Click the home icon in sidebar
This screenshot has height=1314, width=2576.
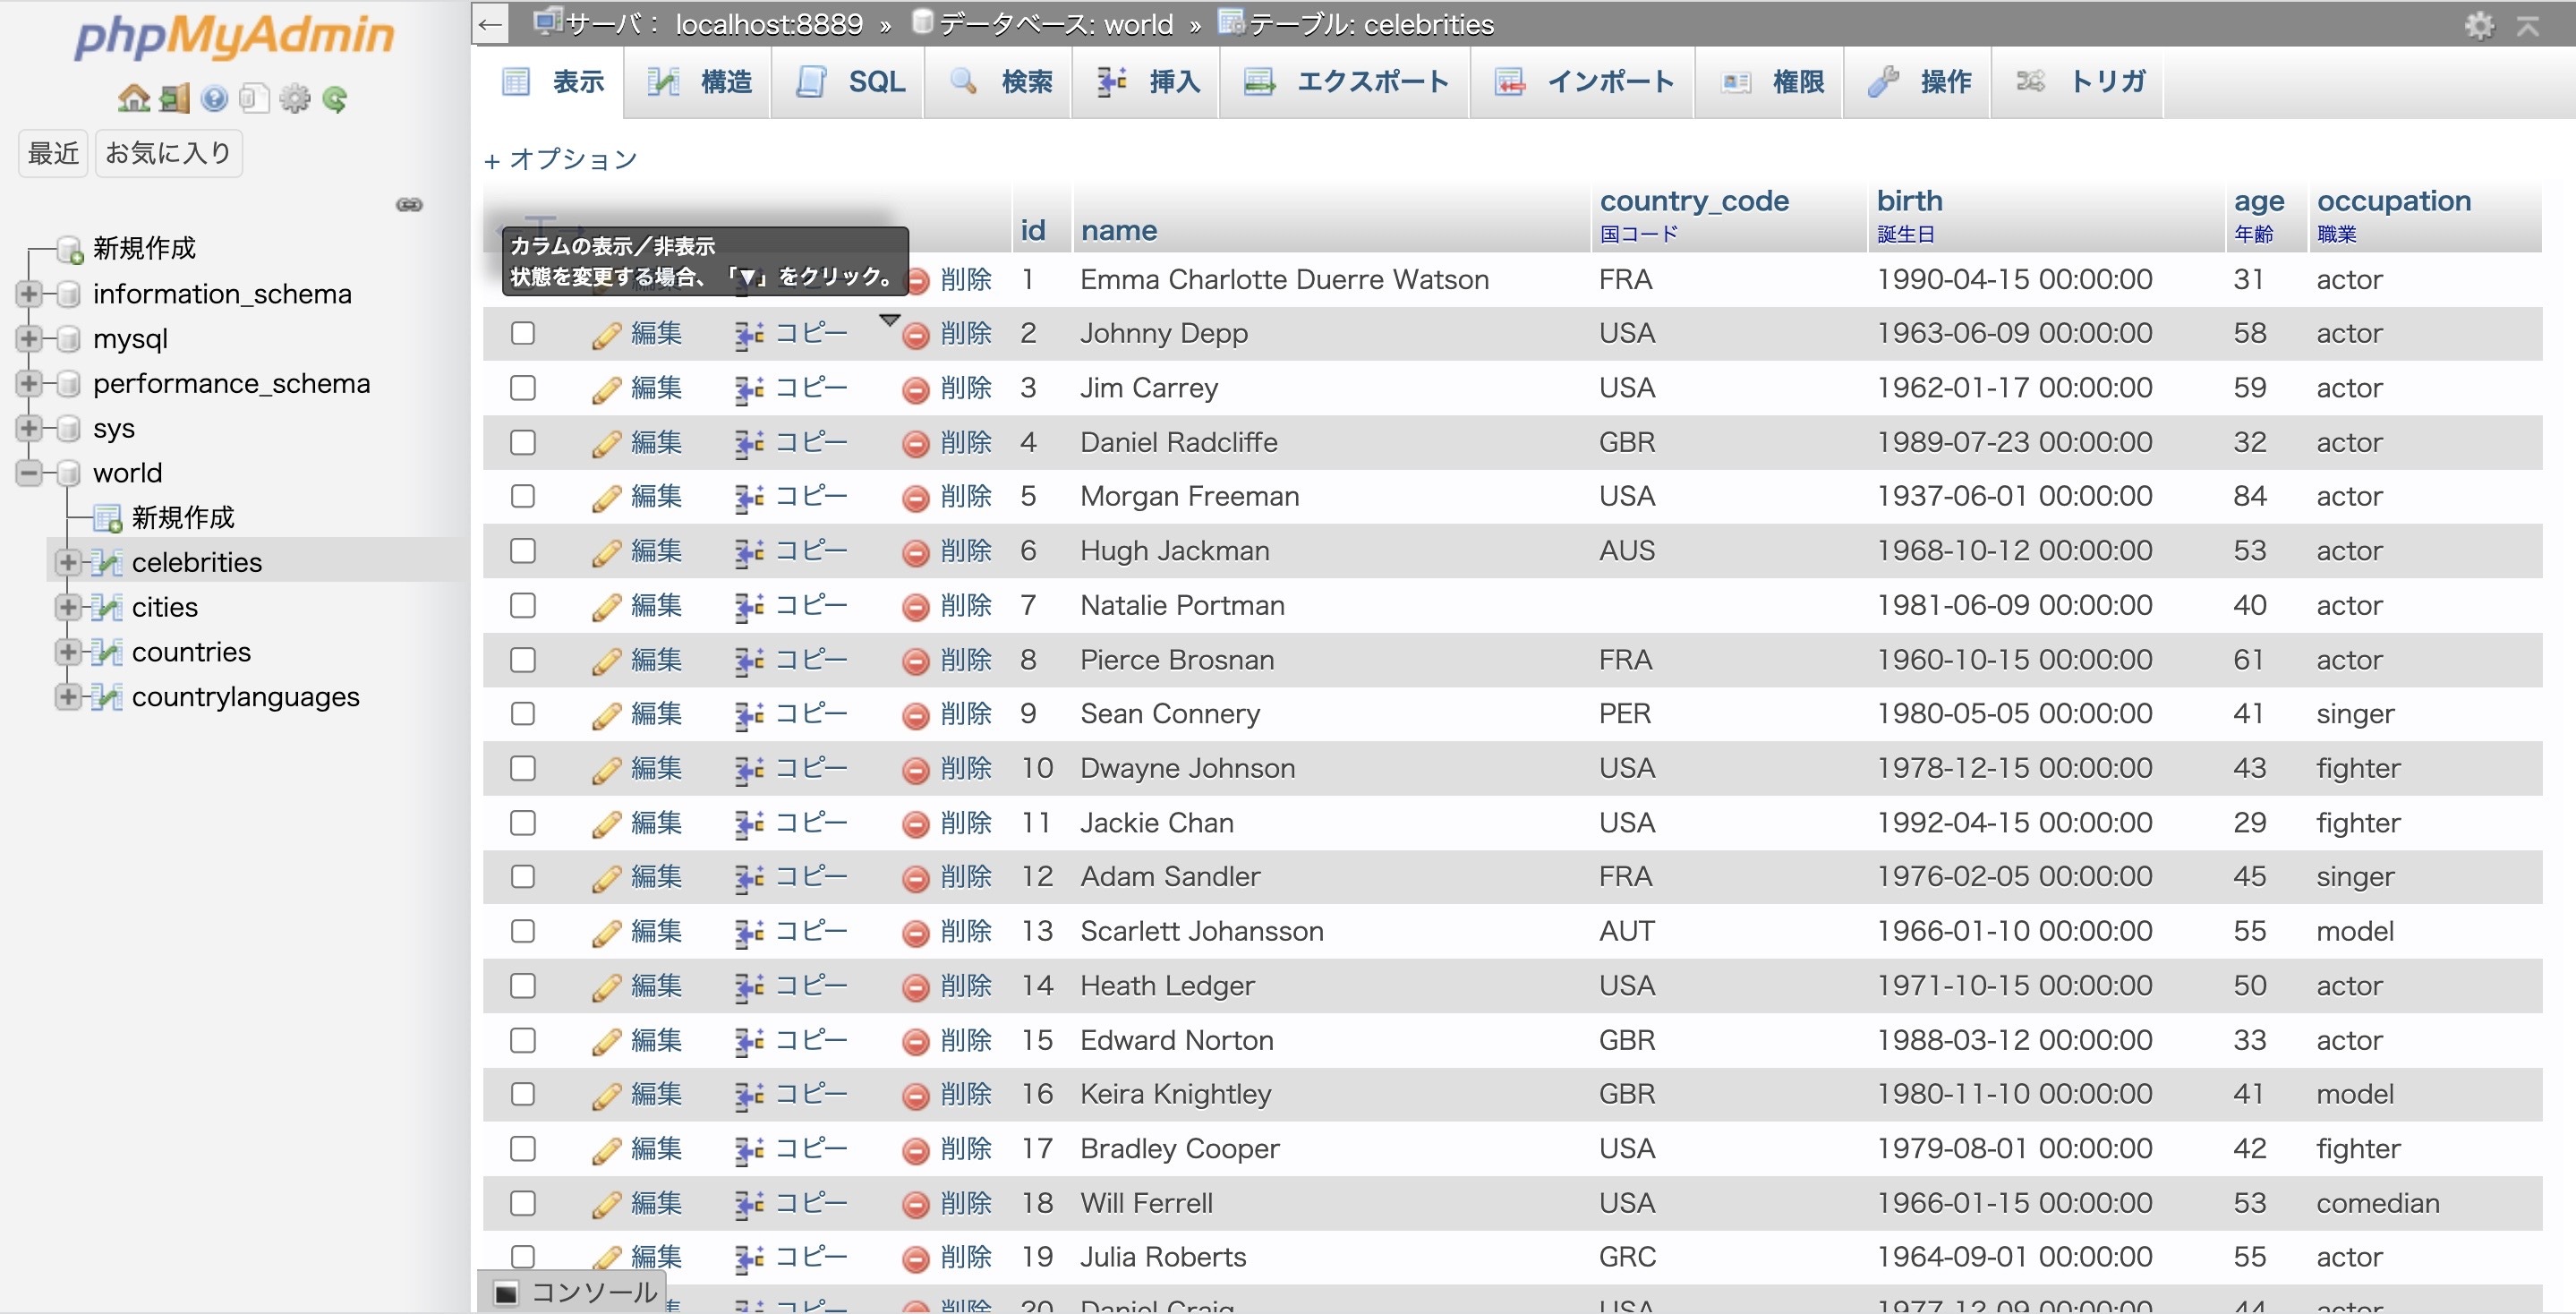coord(133,98)
